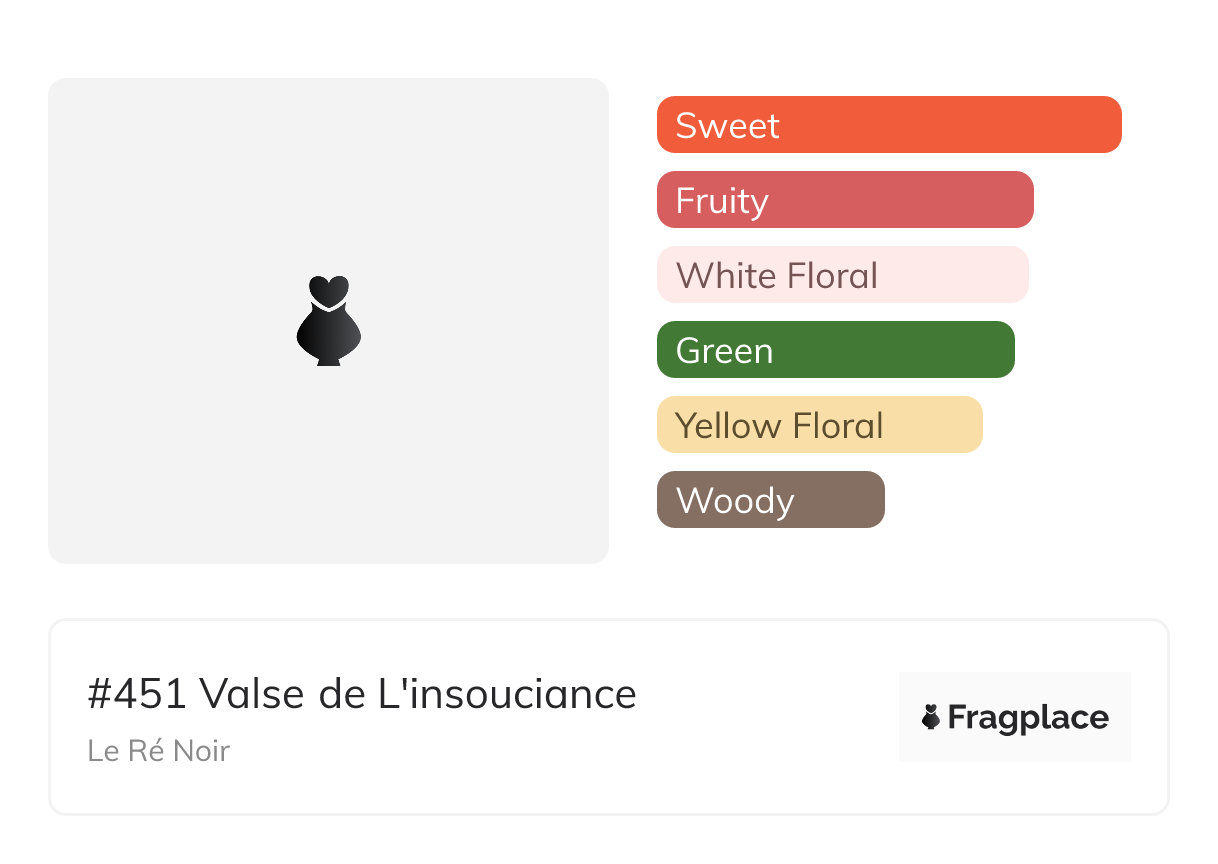Image resolution: width=1218 pixels, height=864 pixels.
Task: Click the heart-shaped cap of bottle icon
Action: coord(328,290)
